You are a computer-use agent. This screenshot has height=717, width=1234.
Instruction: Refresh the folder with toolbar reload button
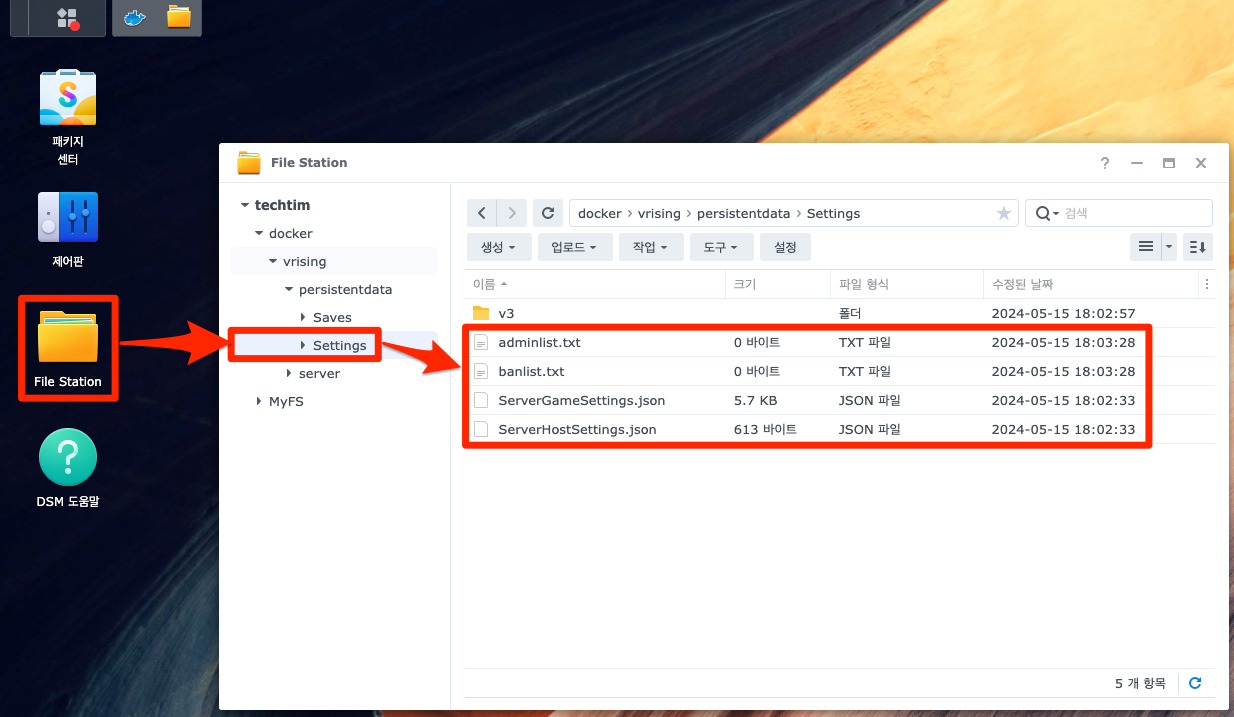[547, 213]
